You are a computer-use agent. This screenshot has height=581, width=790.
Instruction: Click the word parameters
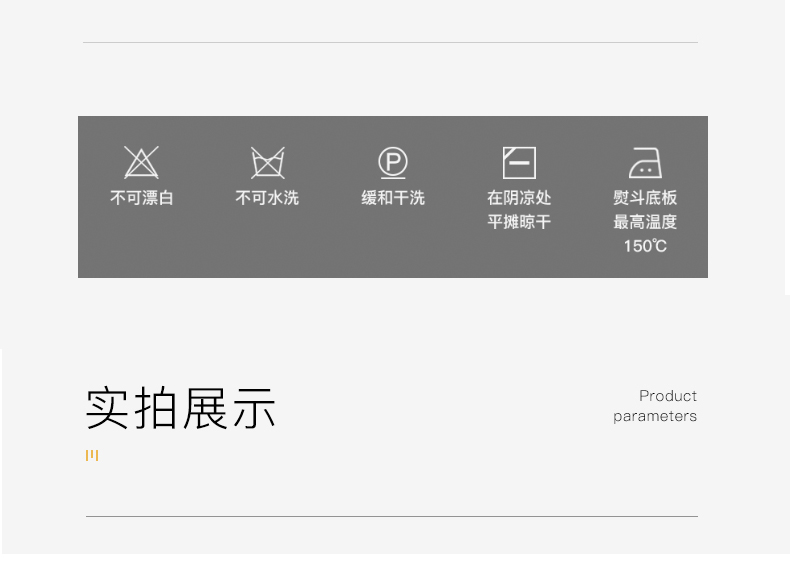655,416
